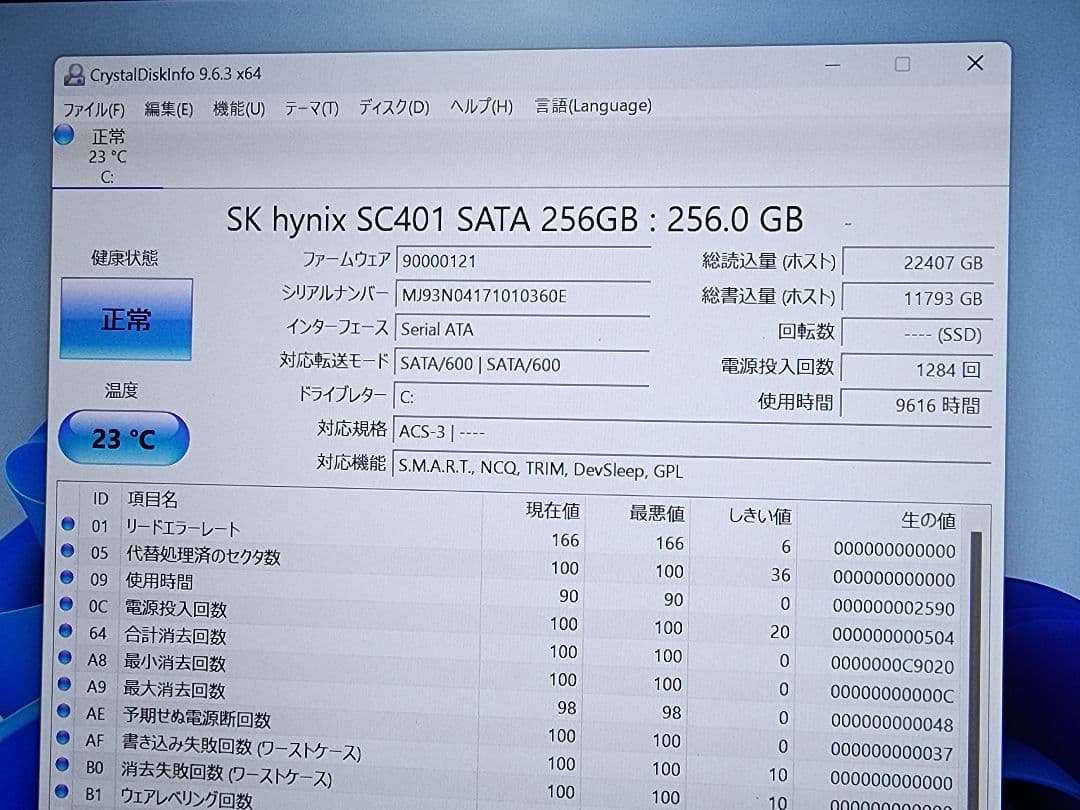1080x810 pixels.
Task: Select the C: drive tab with 23 °C
Action: point(107,156)
